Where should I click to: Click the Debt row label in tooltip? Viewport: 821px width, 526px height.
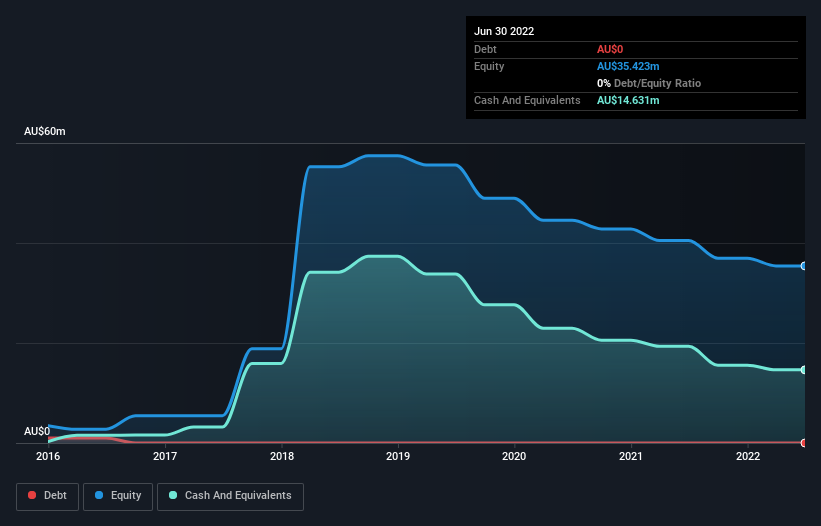[485, 49]
